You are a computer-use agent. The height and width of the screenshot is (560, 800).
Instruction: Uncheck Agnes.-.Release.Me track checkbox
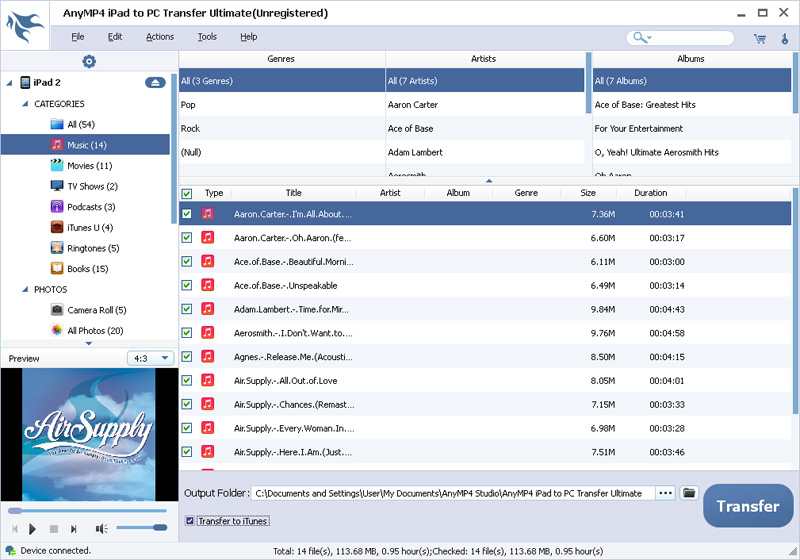(187, 357)
